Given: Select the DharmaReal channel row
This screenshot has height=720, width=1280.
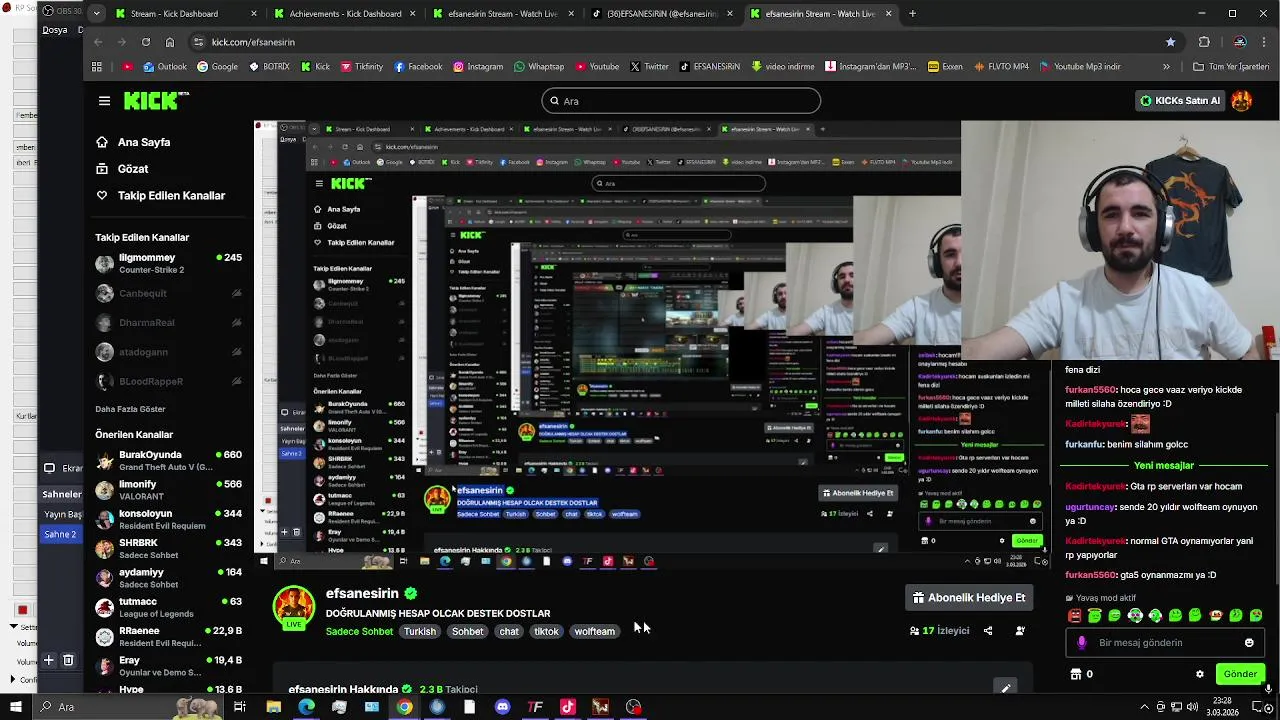Looking at the screenshot, I should pyautogui.click(x=168, y=322).
